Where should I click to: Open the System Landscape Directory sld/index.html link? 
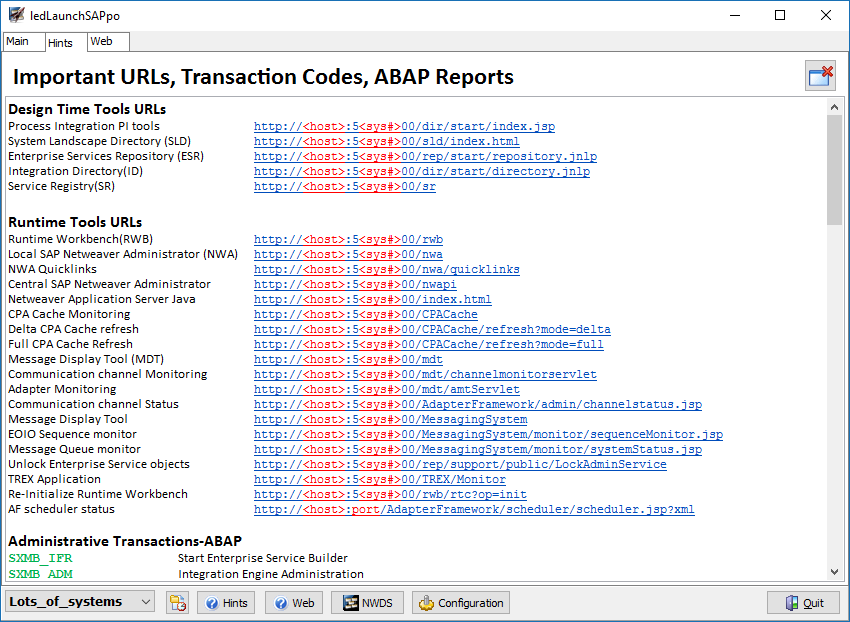coord(387,142)
